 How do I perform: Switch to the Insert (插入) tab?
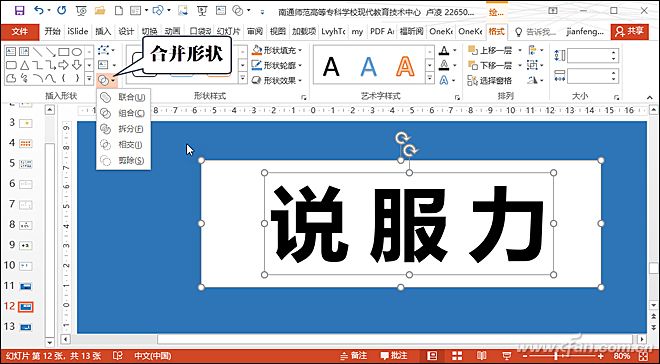103,31
